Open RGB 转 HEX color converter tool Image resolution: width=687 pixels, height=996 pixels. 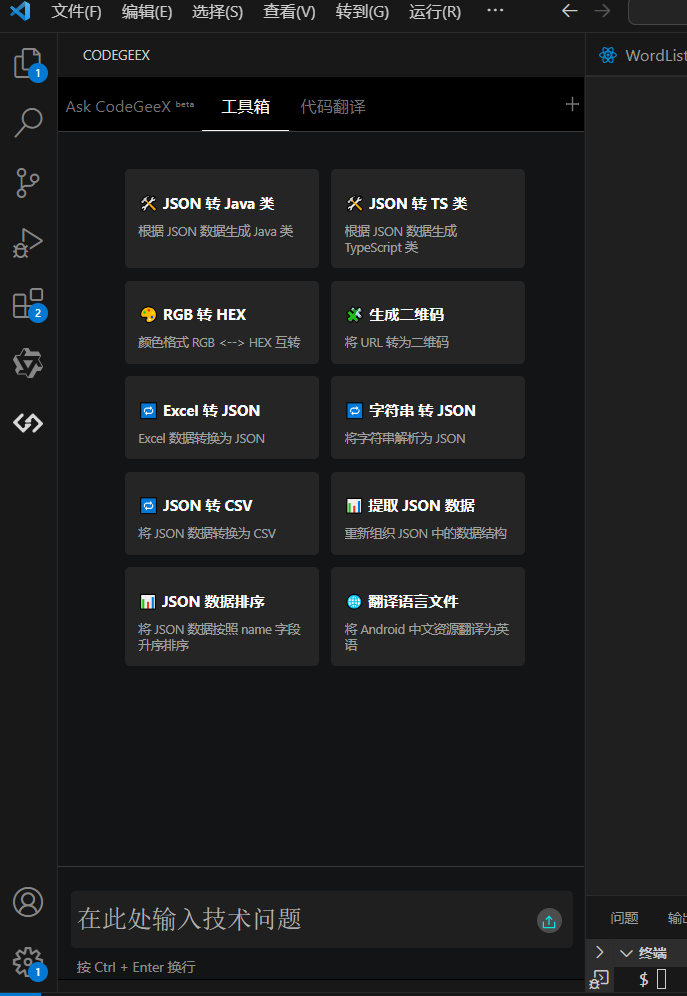[221, 322]
